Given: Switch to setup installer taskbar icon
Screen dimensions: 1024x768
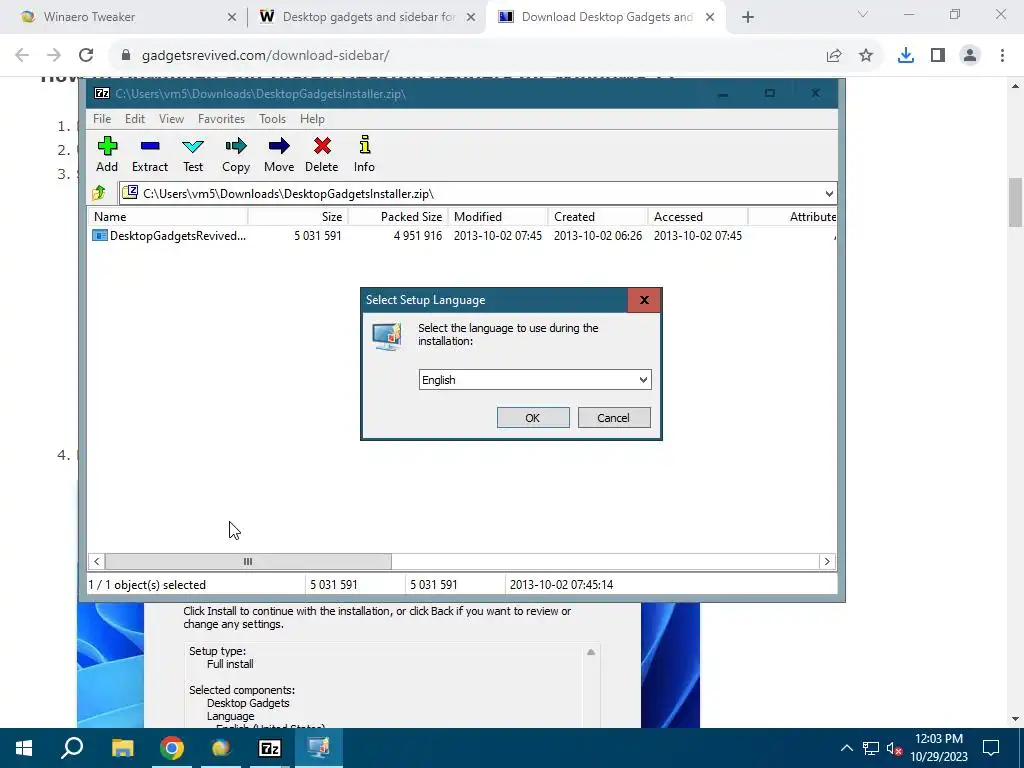Looking at the screenshot, I should click(319, 748).
